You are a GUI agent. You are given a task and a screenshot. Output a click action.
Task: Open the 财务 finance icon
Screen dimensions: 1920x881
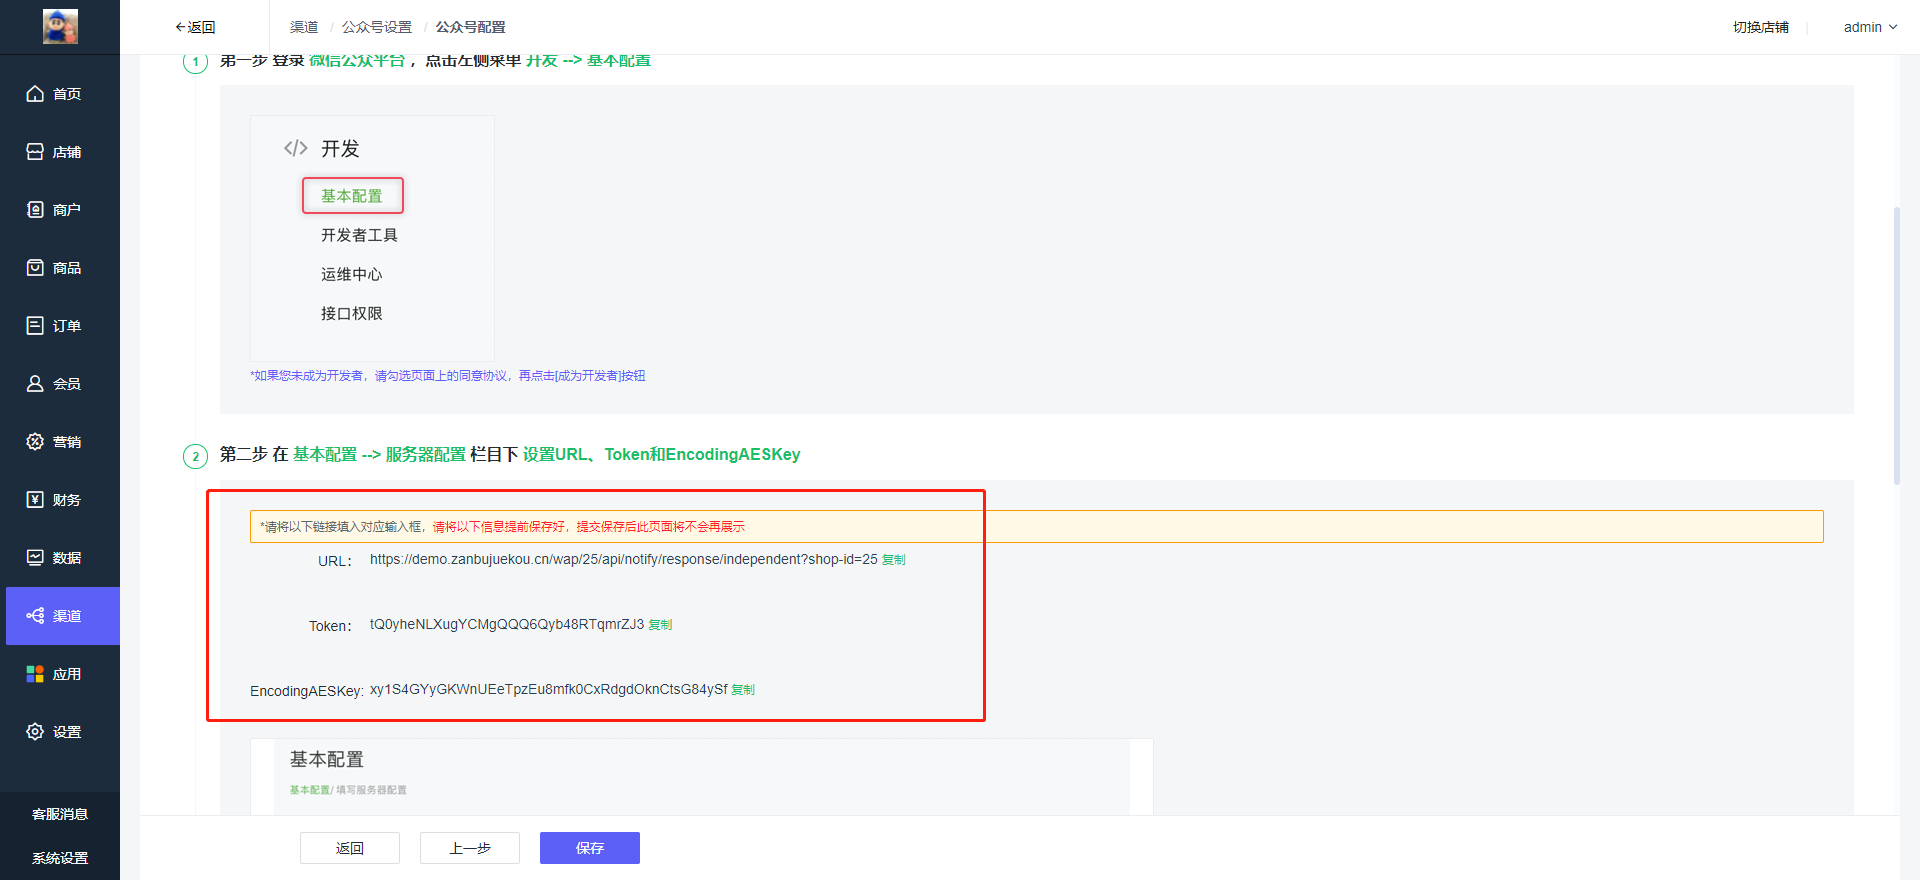35,500
